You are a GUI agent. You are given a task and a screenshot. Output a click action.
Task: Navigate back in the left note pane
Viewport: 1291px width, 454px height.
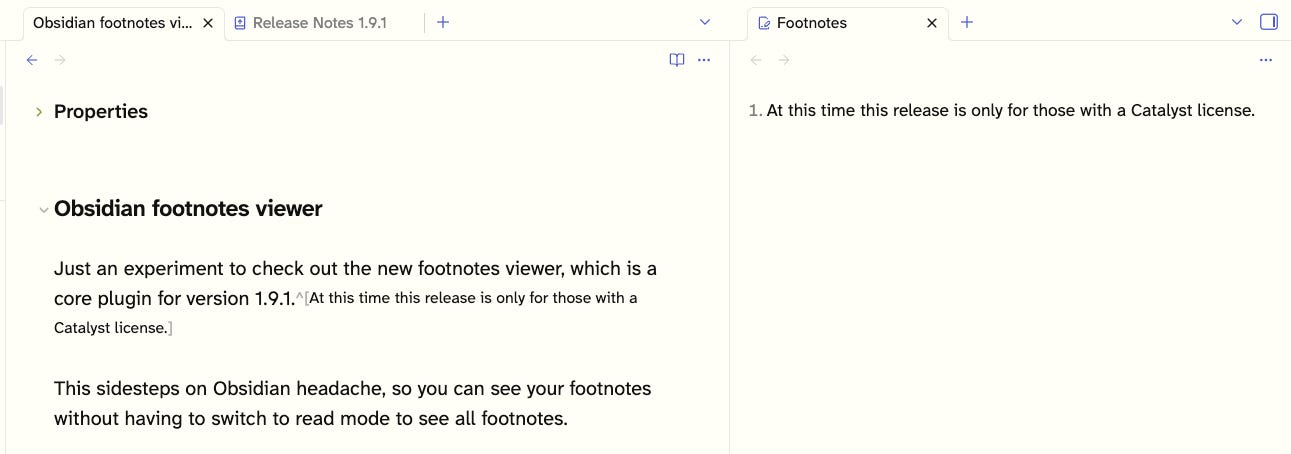32,60
